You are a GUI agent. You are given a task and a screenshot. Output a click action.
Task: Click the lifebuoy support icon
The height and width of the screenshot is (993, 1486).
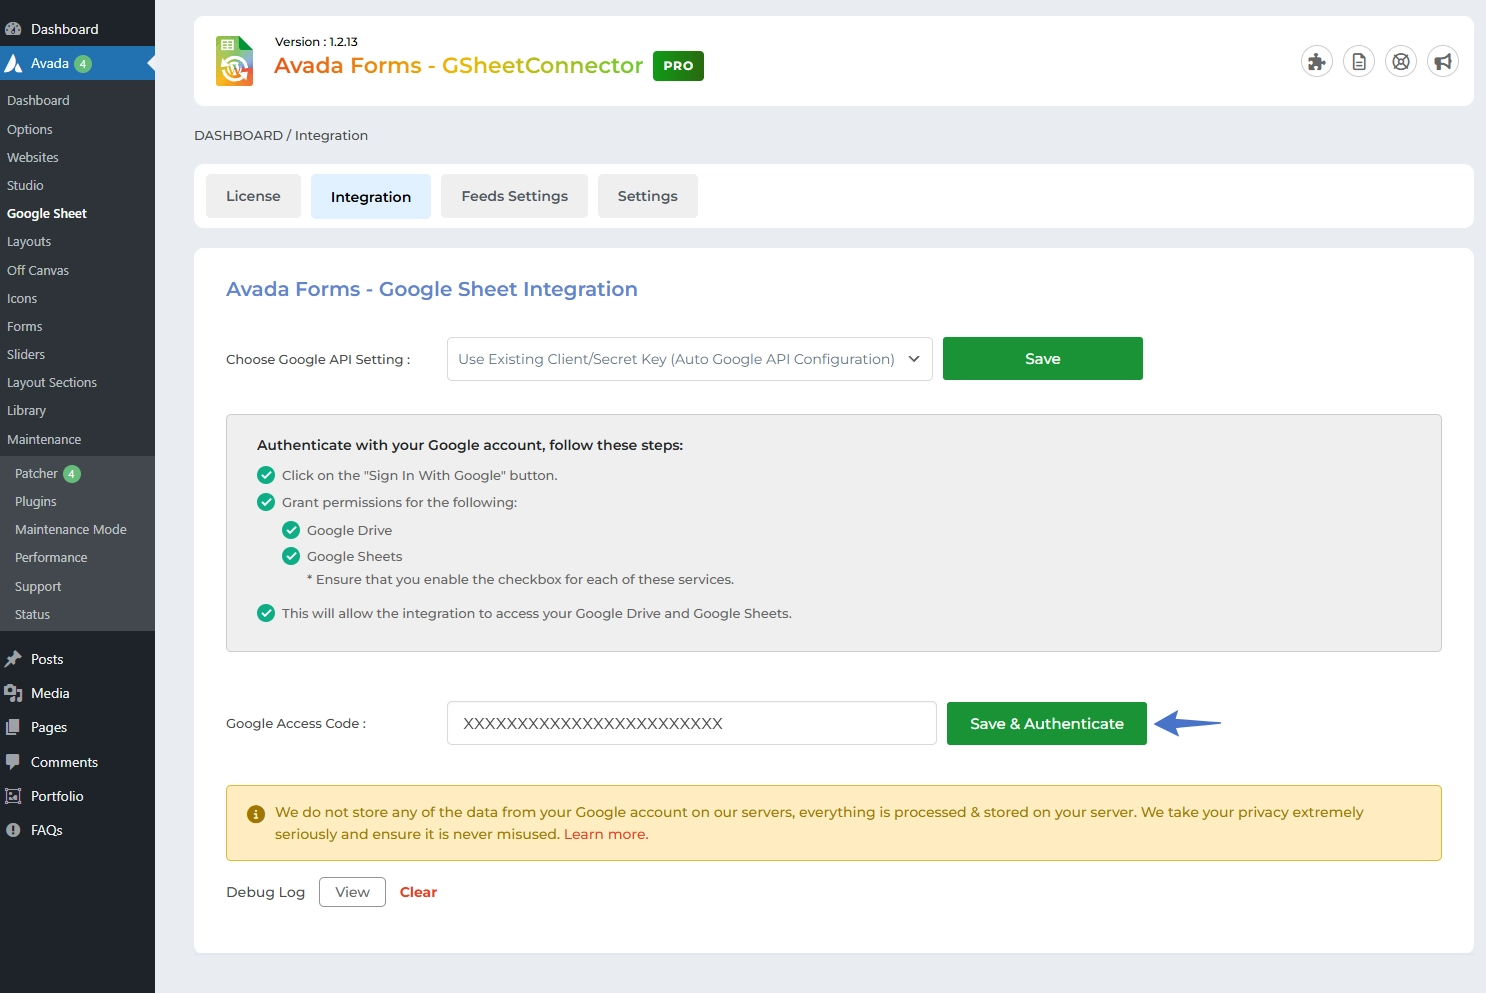click(1400, 62)
